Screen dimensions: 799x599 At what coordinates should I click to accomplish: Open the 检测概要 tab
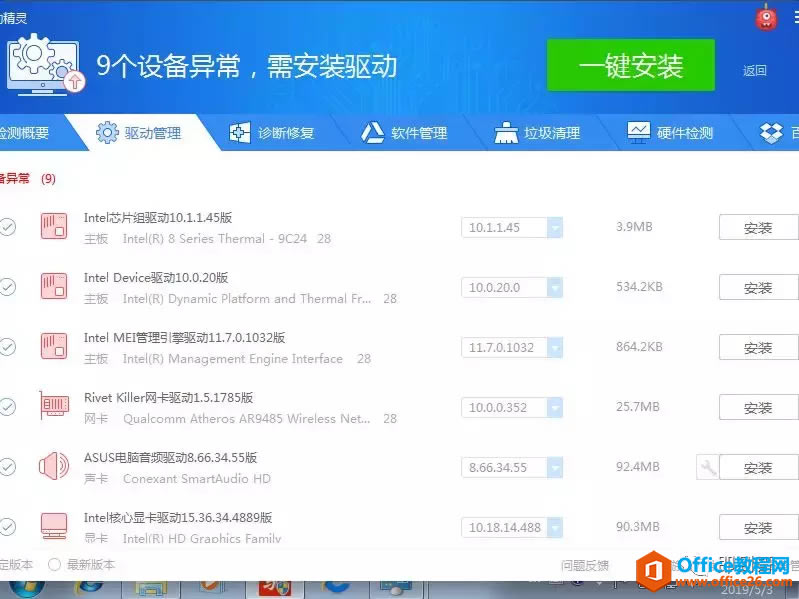[24, 133]
